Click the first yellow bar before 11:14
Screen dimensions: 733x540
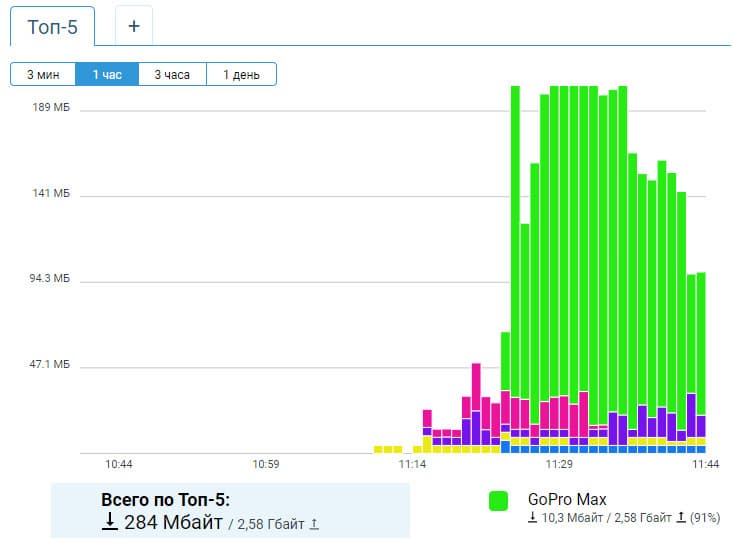[378, 449]
